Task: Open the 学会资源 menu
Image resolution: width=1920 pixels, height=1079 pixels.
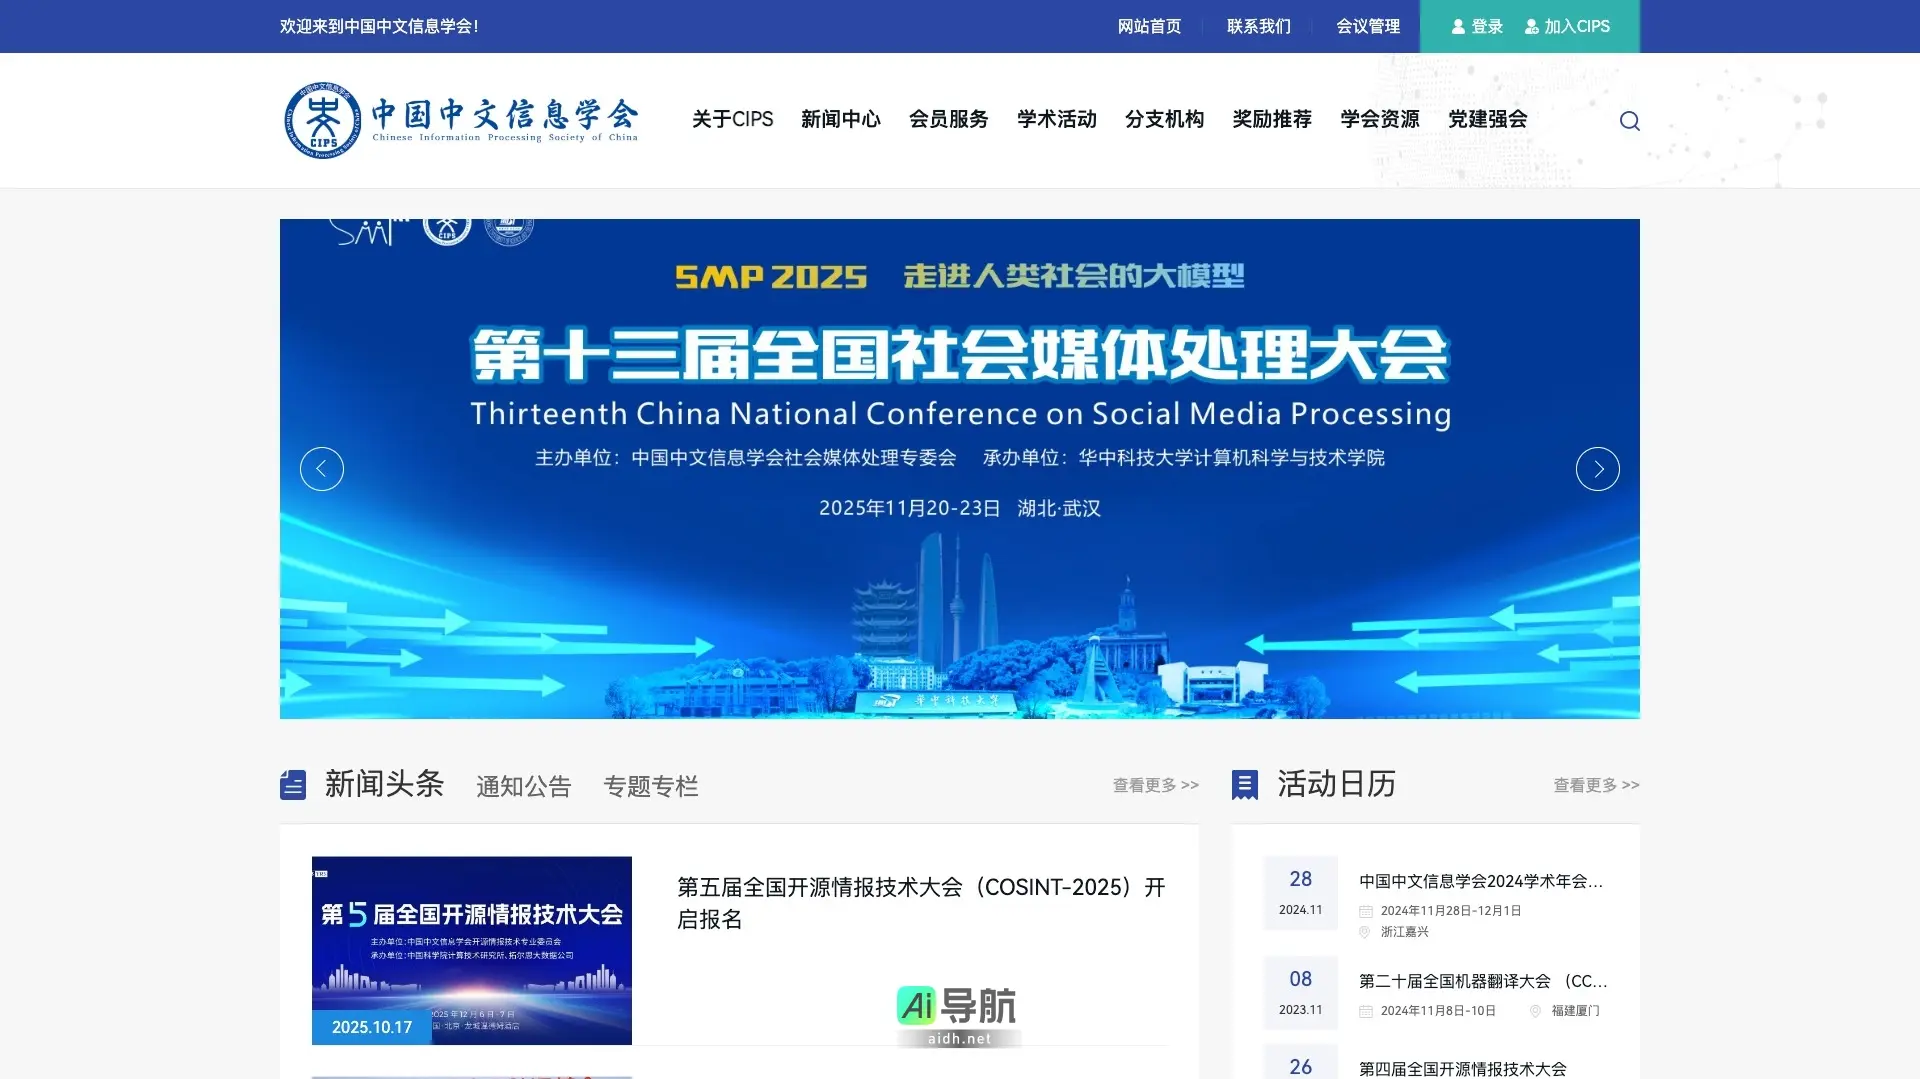Action: pos(1380,119)
